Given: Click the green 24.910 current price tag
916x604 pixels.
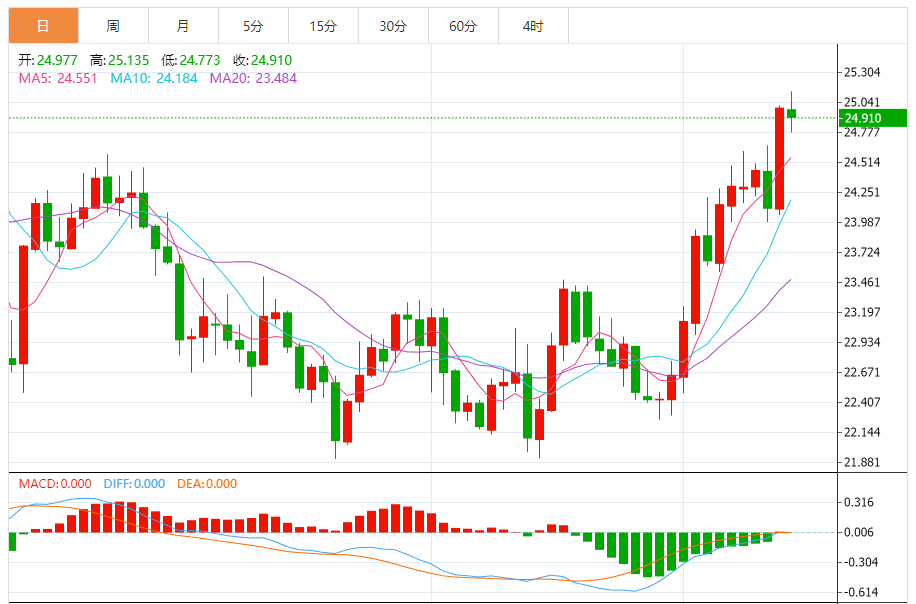Looking at the screenshot, I should (873, 118).
